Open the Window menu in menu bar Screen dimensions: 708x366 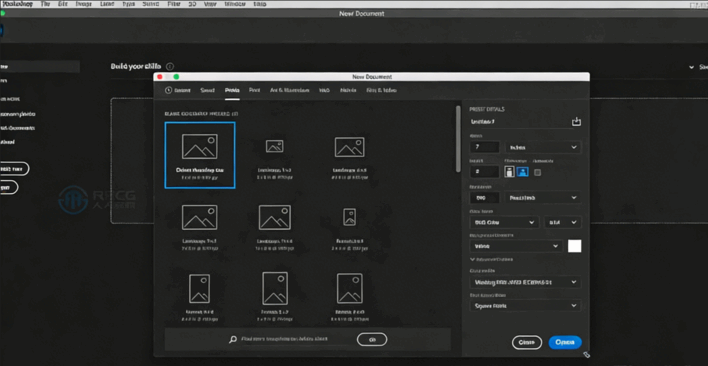click(234, 4)
